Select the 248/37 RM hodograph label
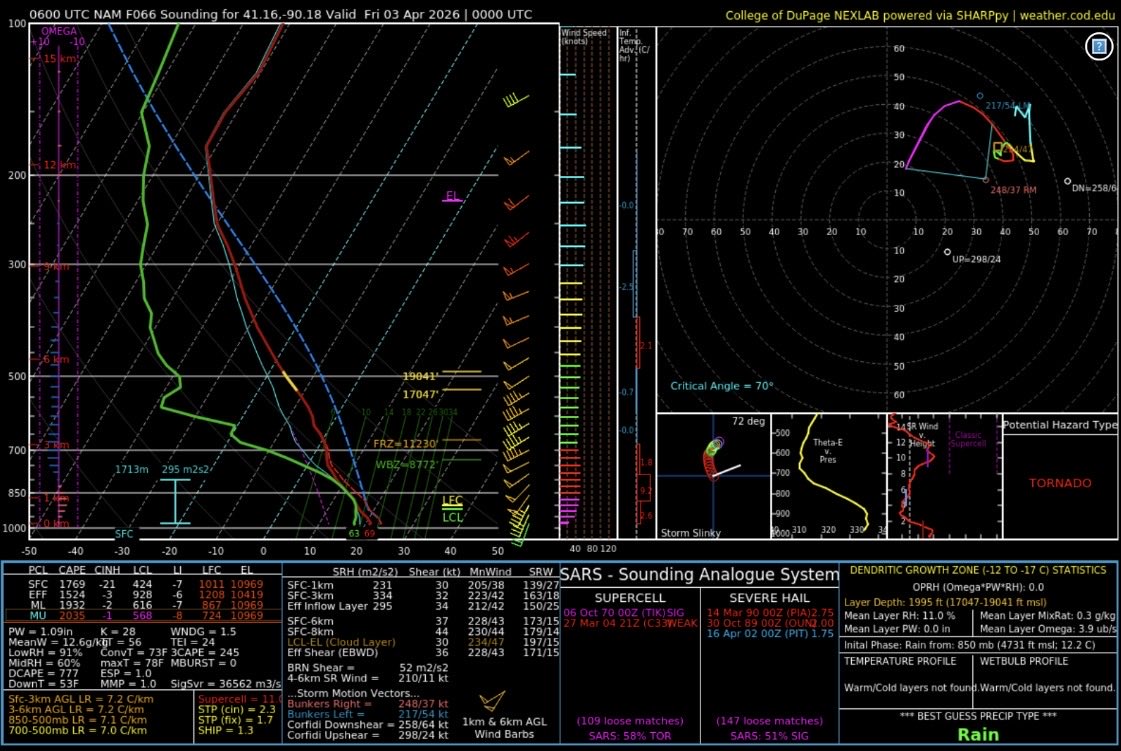Viewport: 1121px width, 751px height. point(1013,190)
